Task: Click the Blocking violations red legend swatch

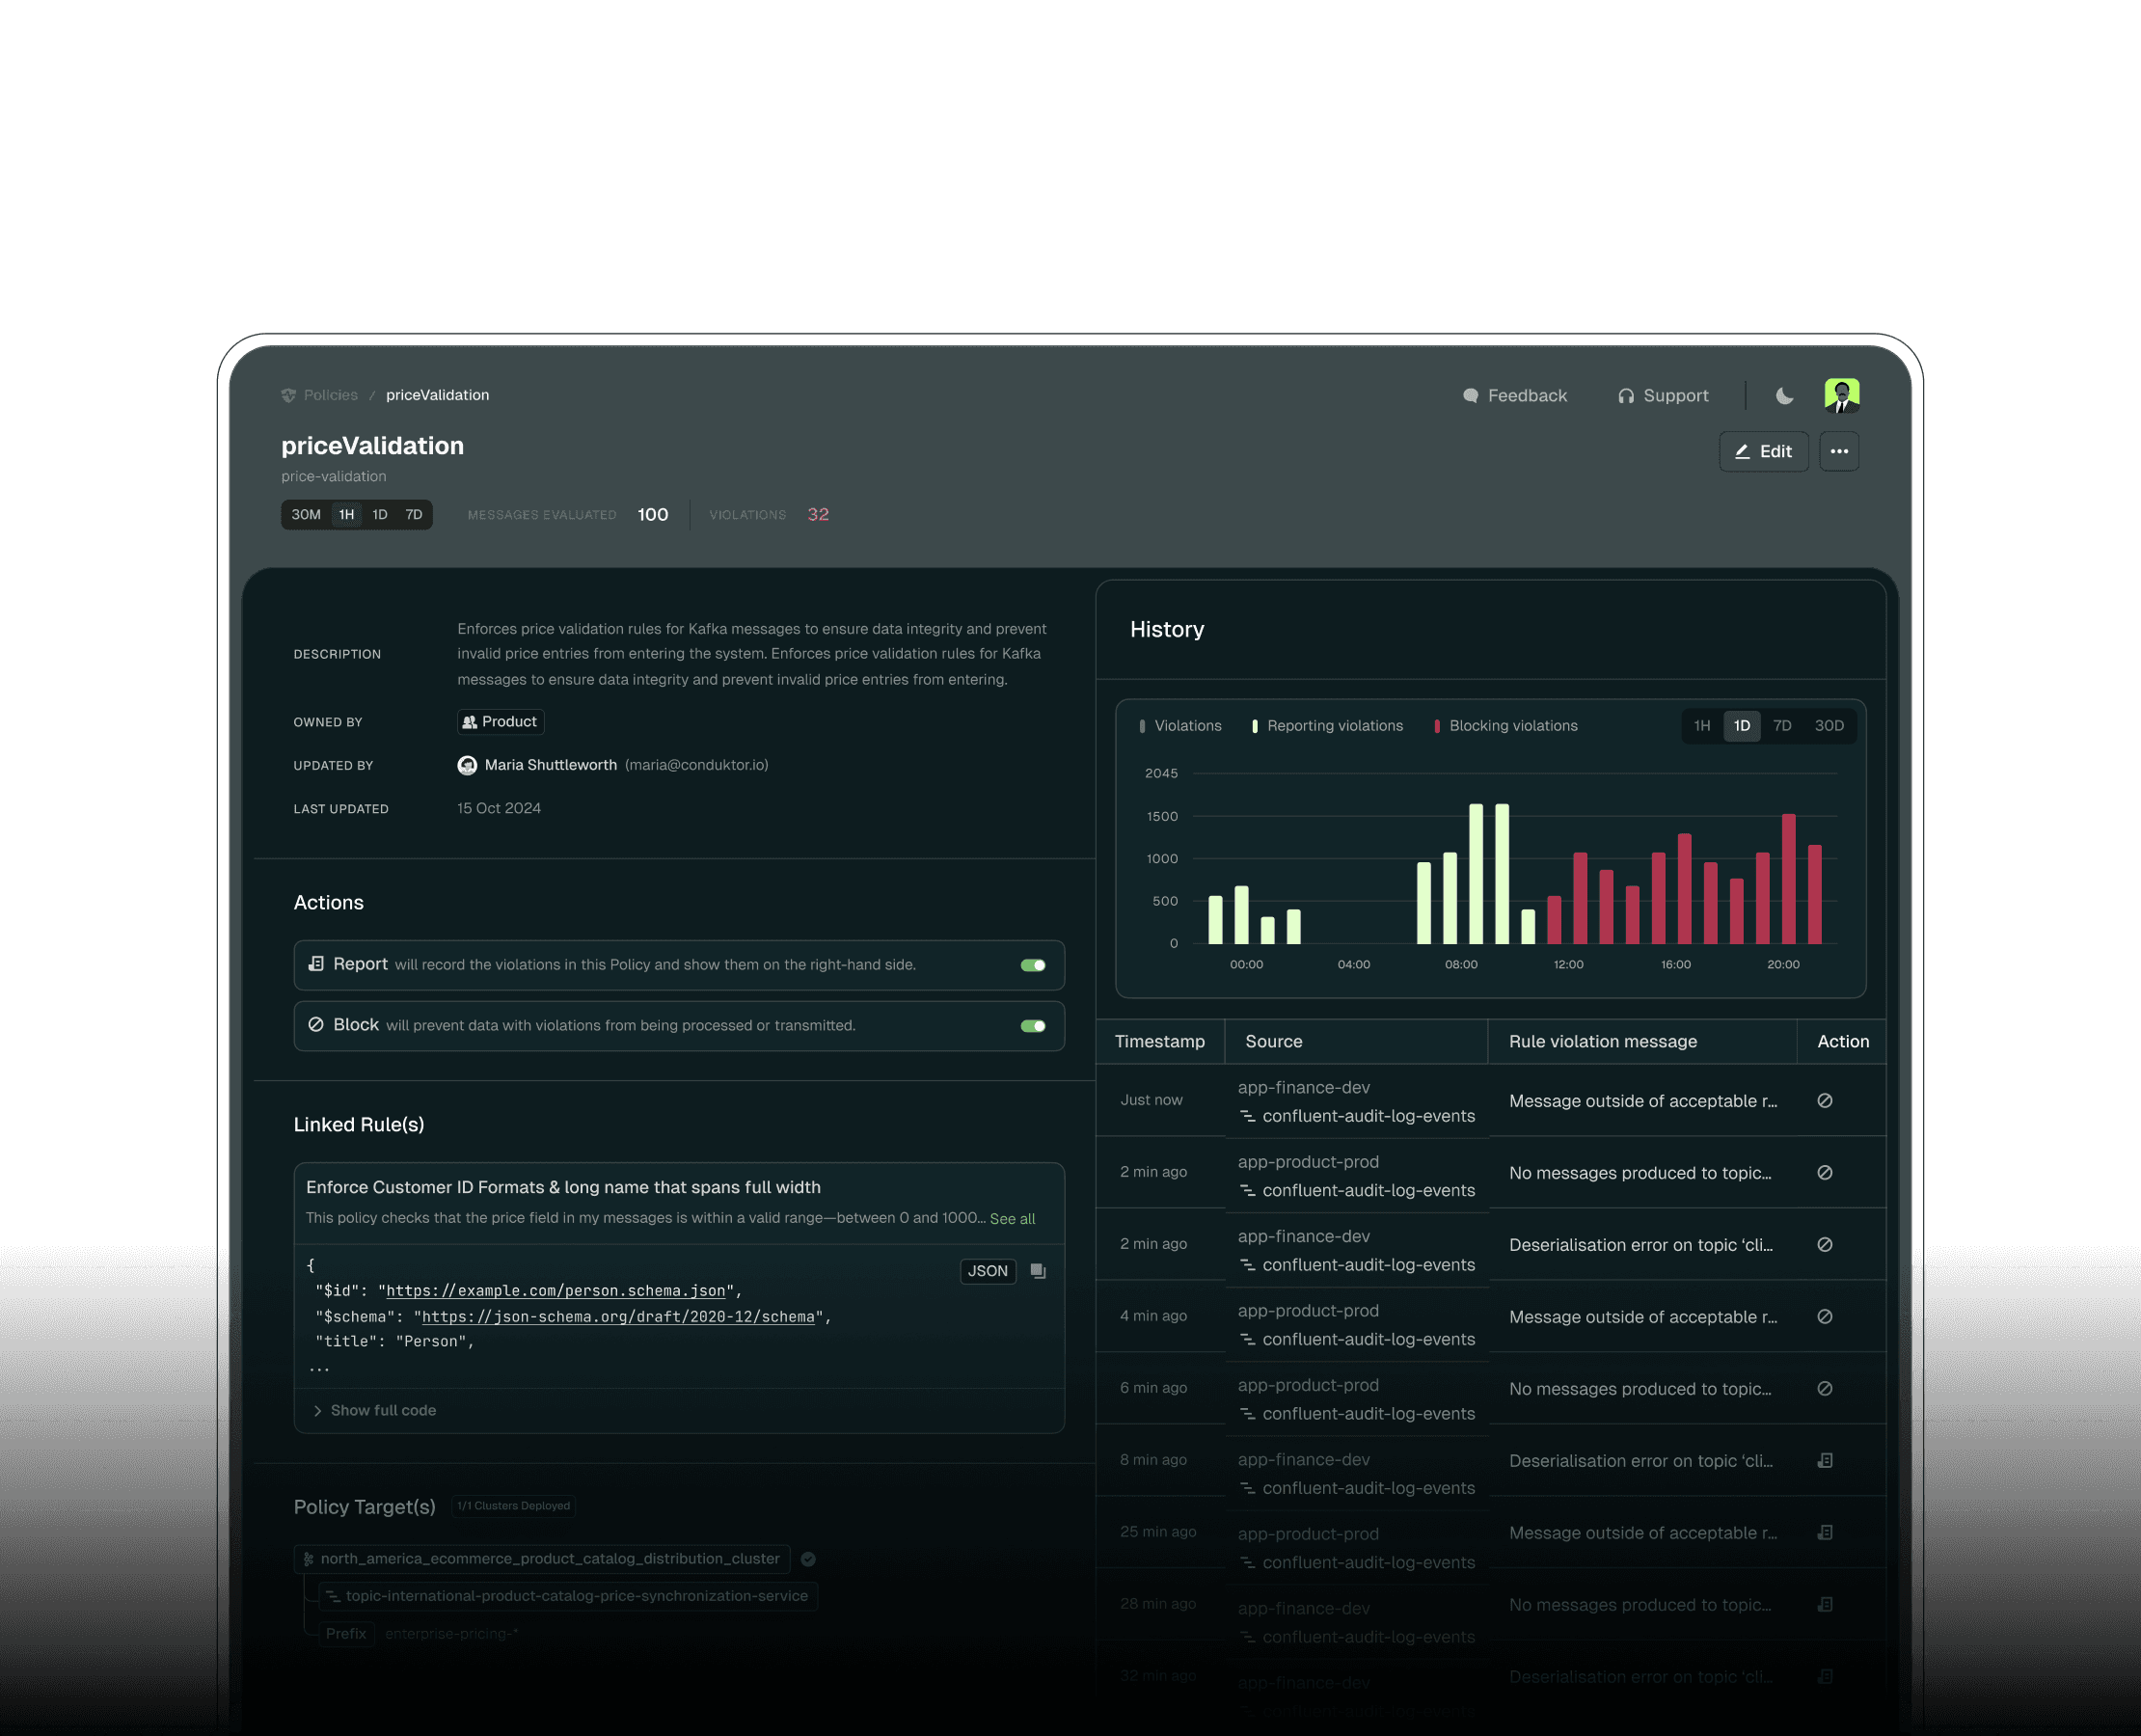Action: click(1437, 726)
